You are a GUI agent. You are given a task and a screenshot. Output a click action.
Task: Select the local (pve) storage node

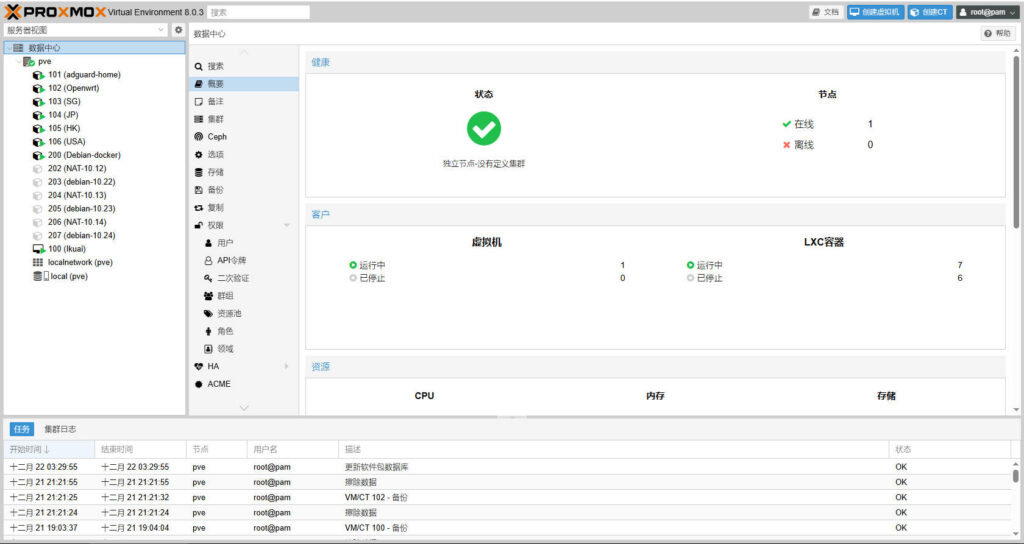click(68, 276)
